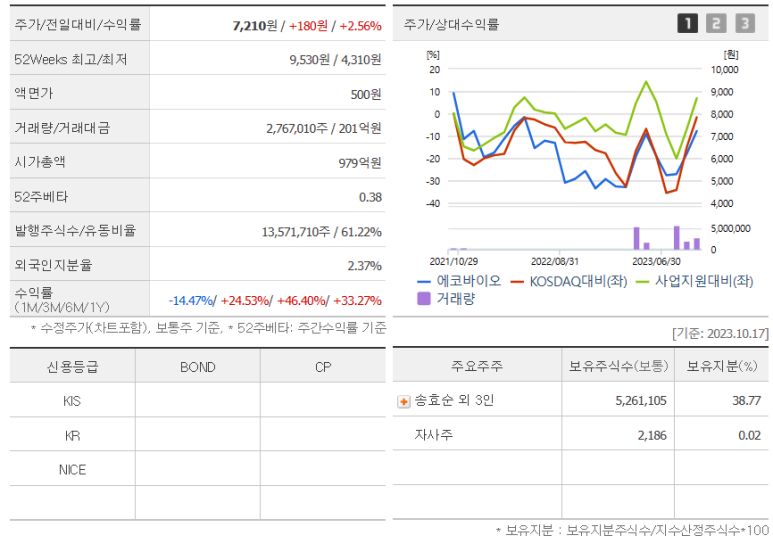Click the 7,210원 stock price value
773x544 pixels.
point(255,26)
